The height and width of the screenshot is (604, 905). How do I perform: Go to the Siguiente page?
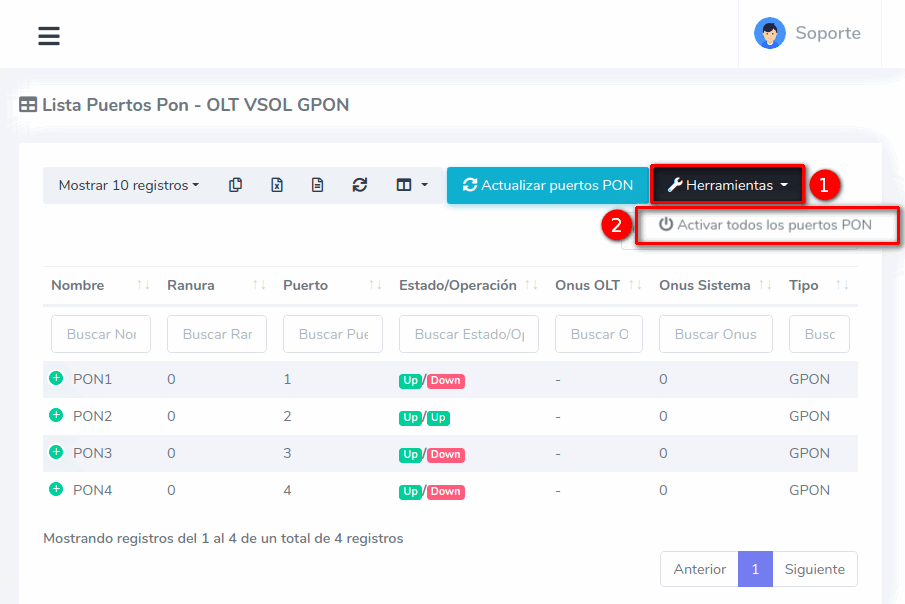(814, 569)
